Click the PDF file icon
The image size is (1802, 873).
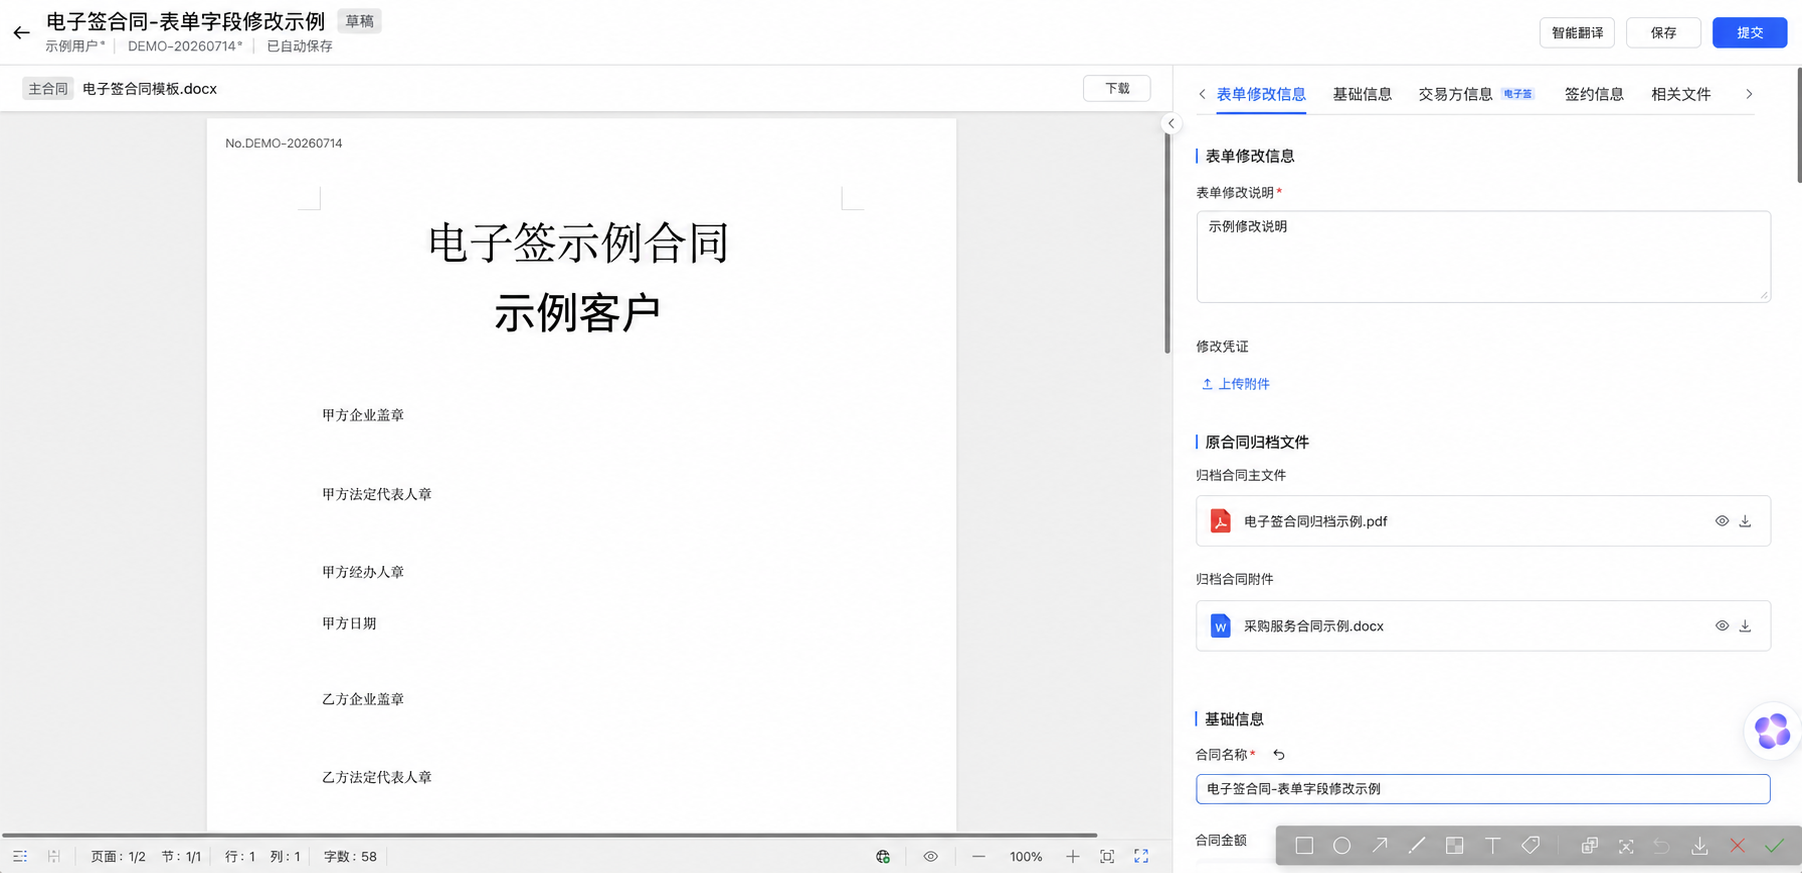coord(1220,521)
